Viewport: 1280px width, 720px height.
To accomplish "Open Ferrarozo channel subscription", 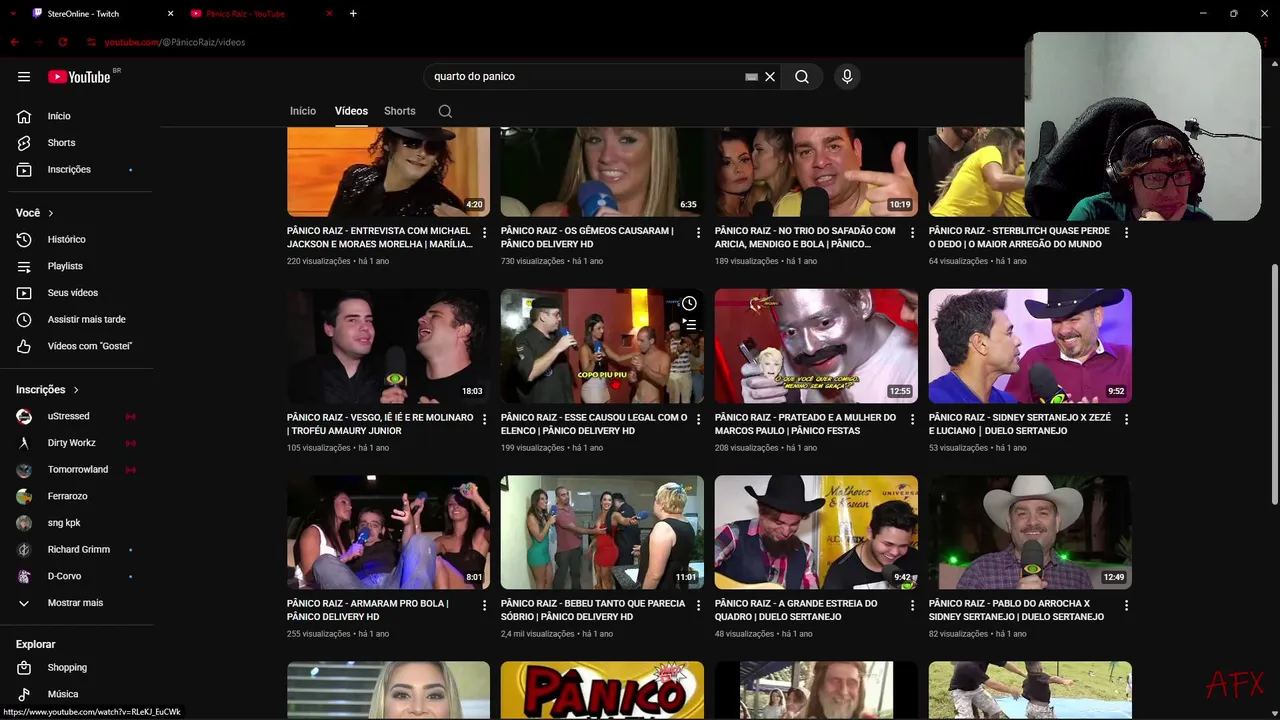I will (x=78, y=496).
